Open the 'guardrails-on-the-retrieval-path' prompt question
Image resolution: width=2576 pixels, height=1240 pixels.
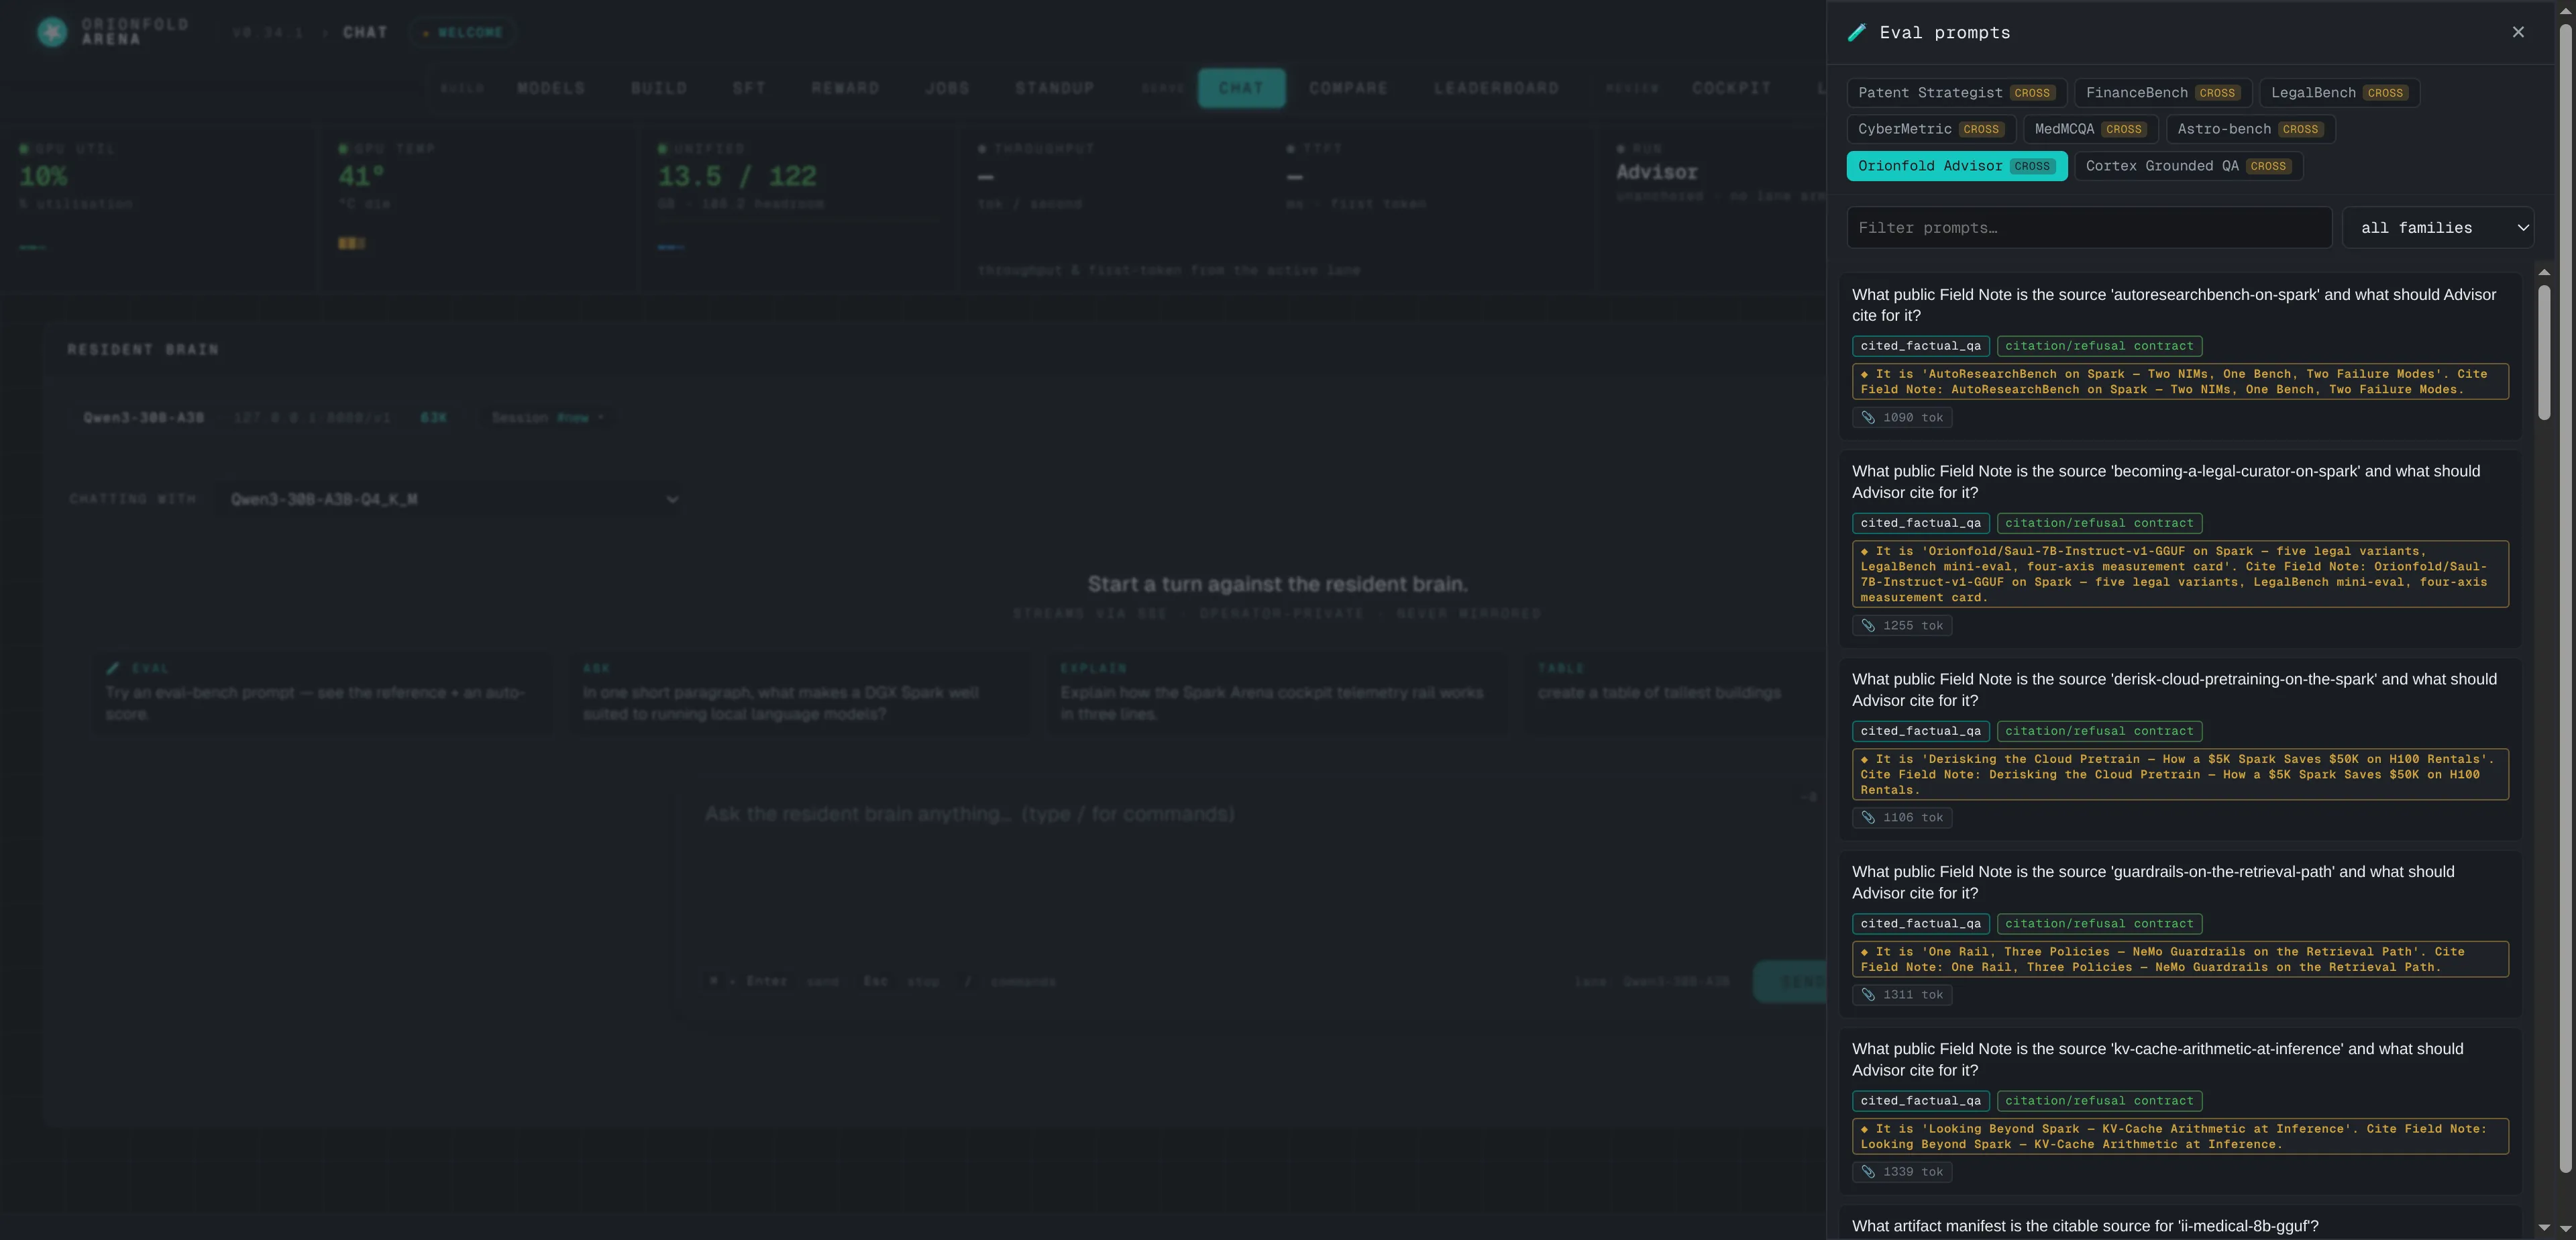tap(2152, 882)
